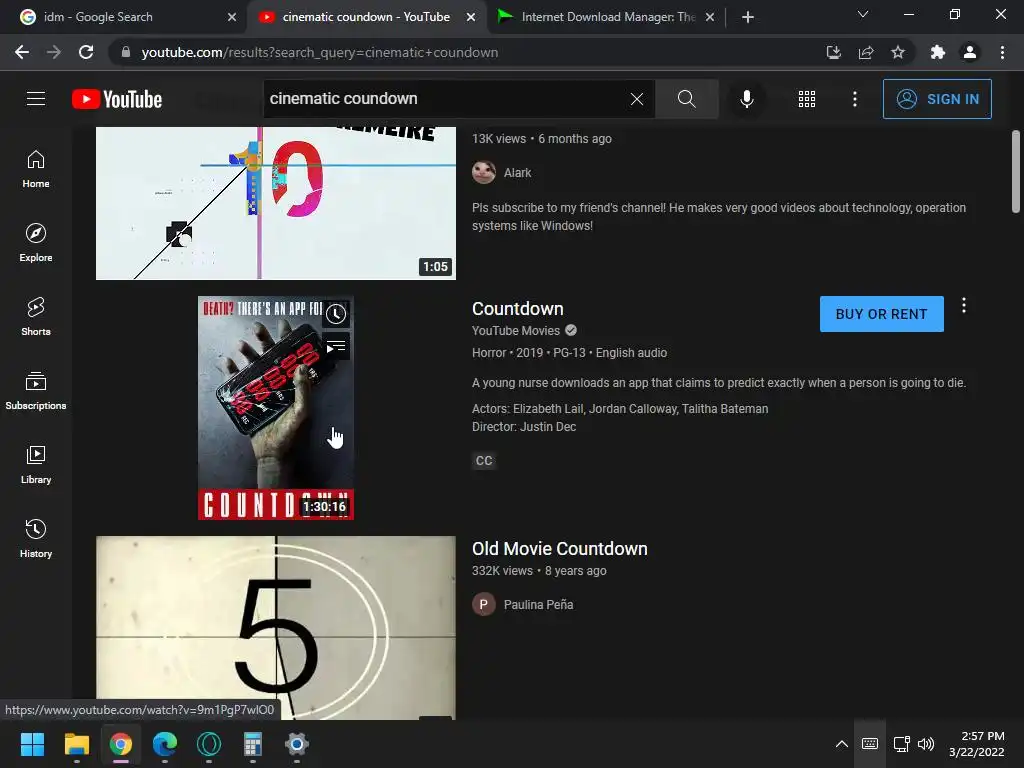The width and height of the screenshot is (1024, 768).
Task: Open File Explorer from the taskbar
Action: 76,744
